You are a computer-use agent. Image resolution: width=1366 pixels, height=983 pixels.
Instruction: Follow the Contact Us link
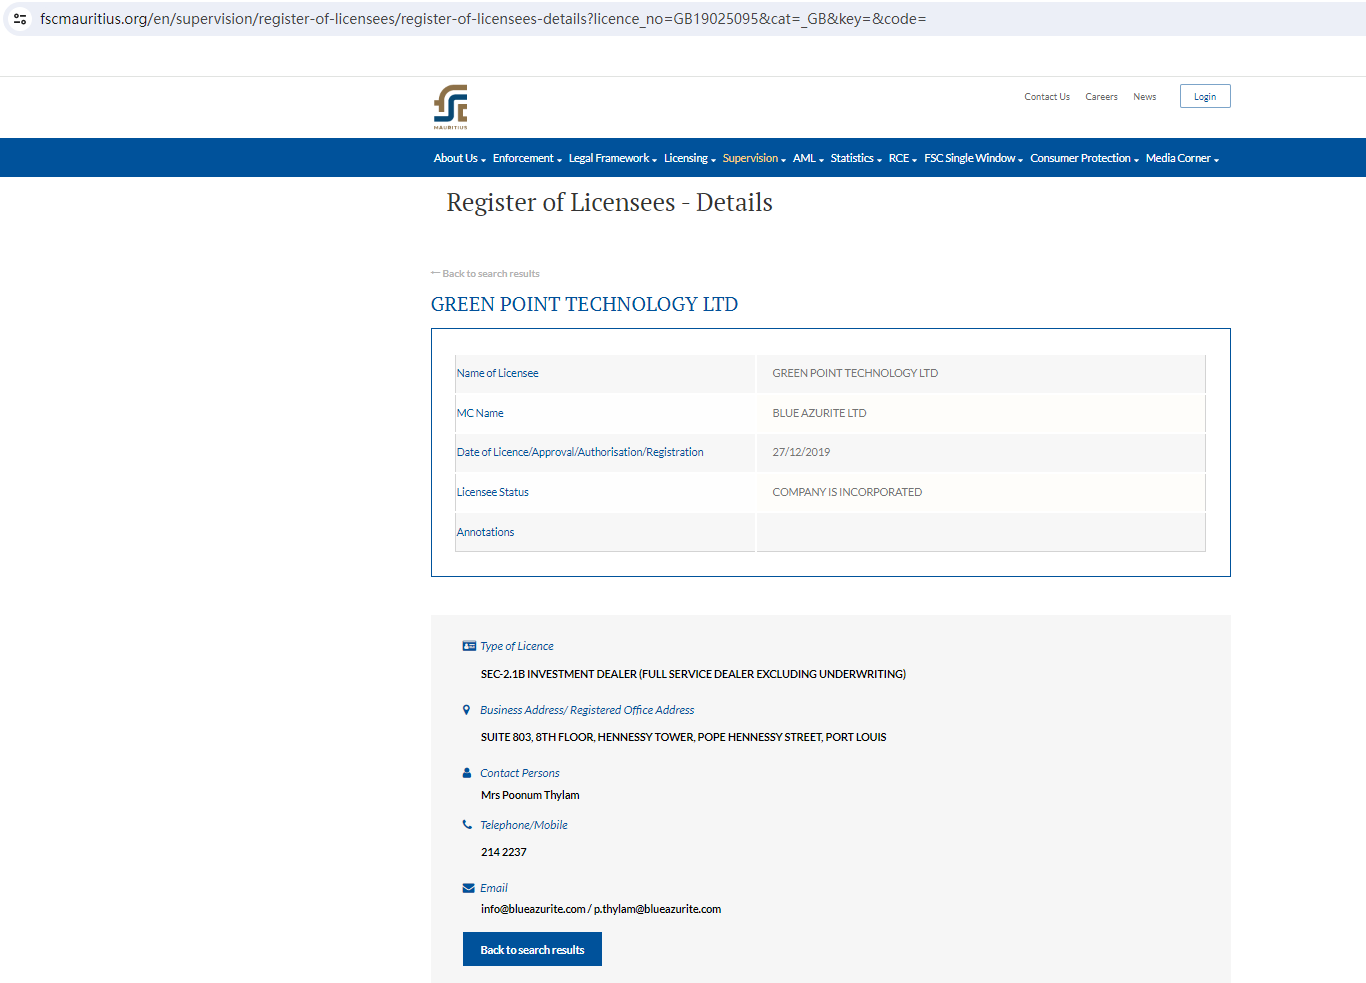[1047, 97]
